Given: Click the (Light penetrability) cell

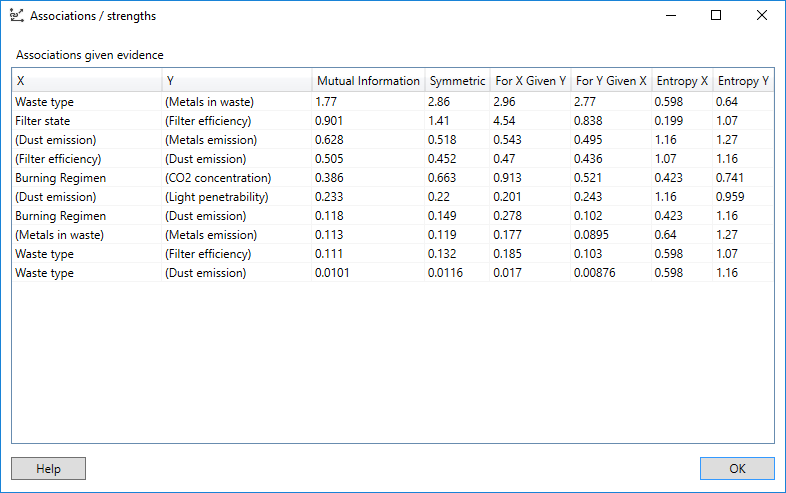Looking at the screenshot, I should click(216, 197).
